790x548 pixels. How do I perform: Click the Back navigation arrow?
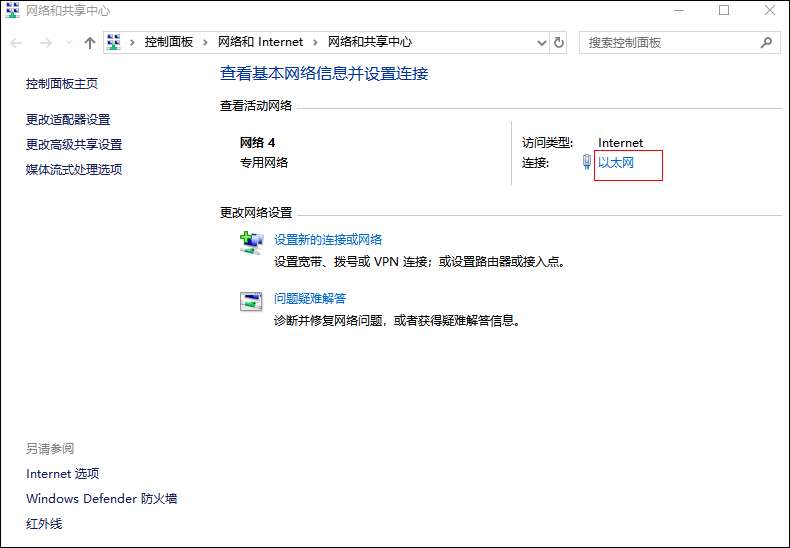(16, 43)
